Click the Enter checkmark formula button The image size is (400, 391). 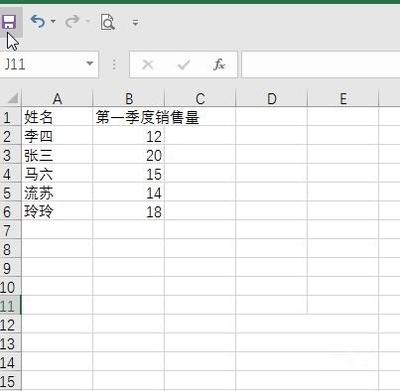tap(184, 64)
